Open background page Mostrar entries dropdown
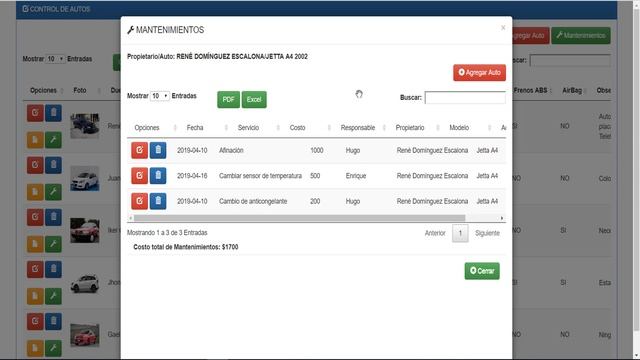Image resolution: width=640 pixels, height=360 pixels. click(55, 59)
